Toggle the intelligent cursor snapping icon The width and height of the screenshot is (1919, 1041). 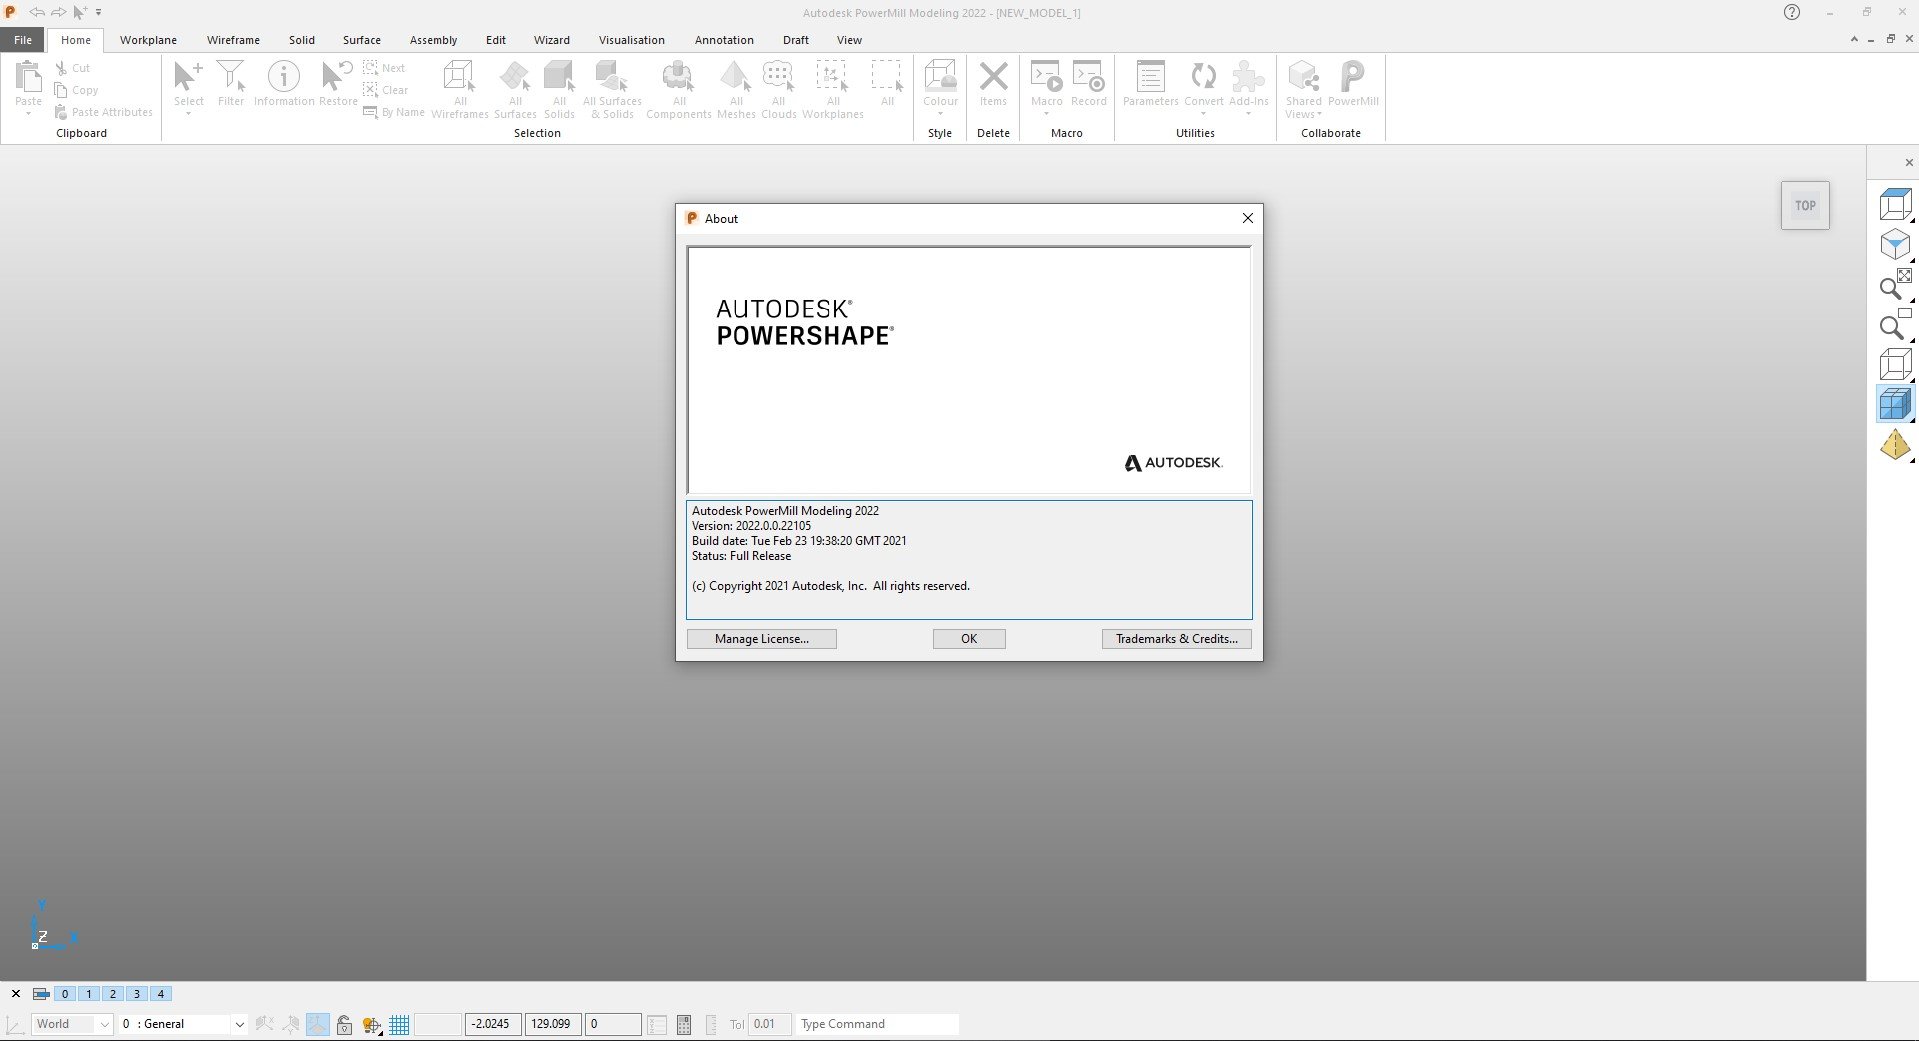[x=372, y=1024]
